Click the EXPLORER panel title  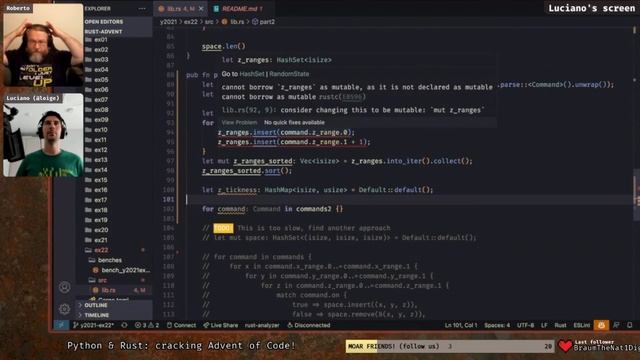click(x=98, y=9)
